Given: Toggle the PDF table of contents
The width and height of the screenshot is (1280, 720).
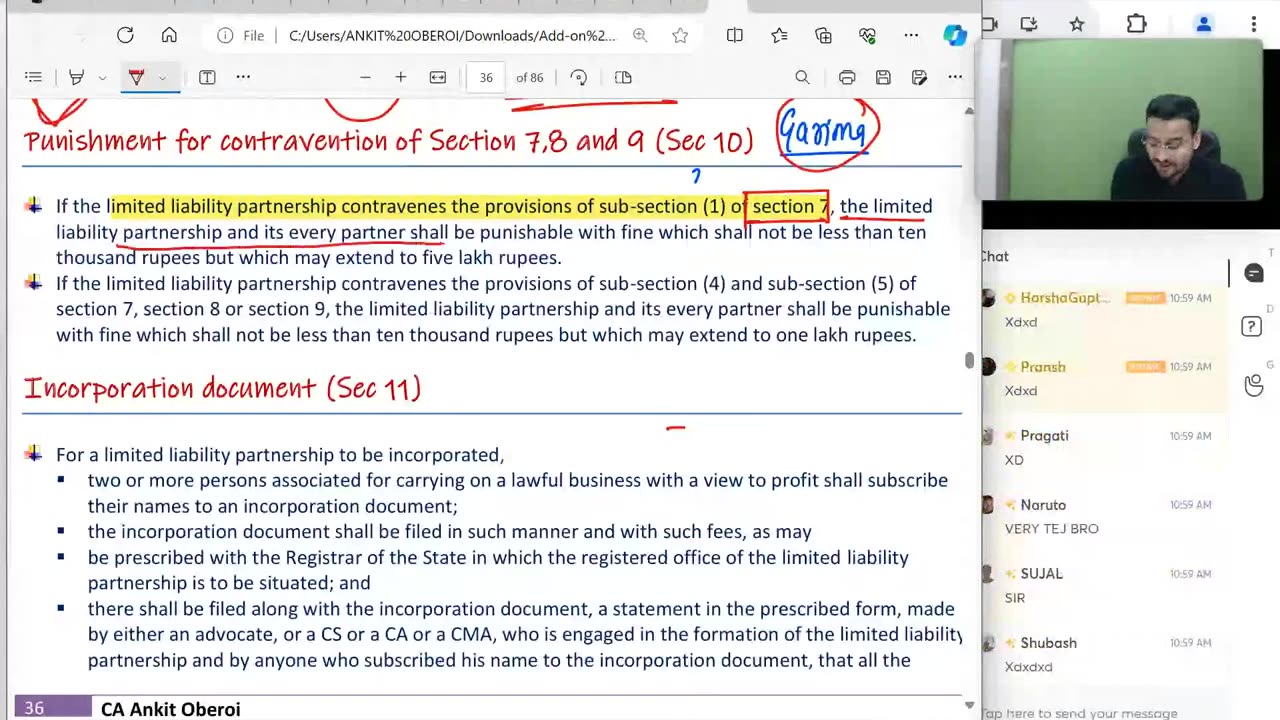Looking at the screenshot, I should click(33, 77).
